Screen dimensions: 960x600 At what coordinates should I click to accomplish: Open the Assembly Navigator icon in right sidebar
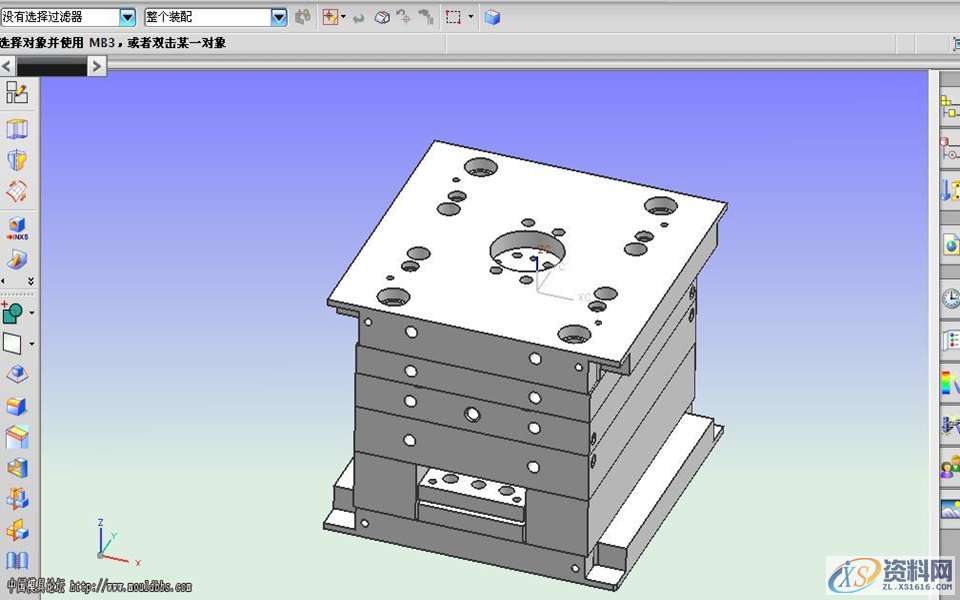point(949,105)
